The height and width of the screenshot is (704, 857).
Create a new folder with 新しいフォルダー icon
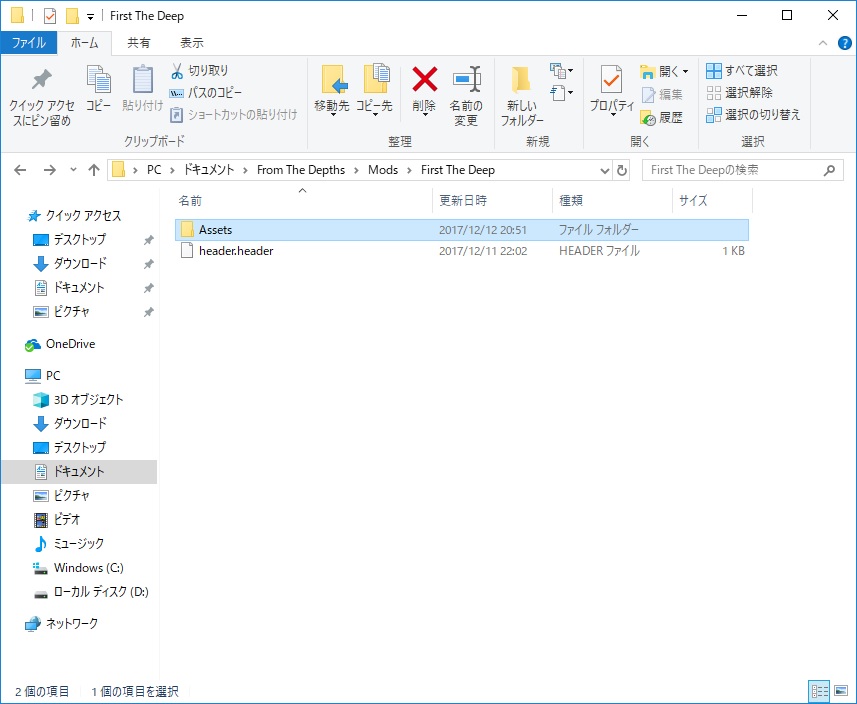(x=521, y=80)
